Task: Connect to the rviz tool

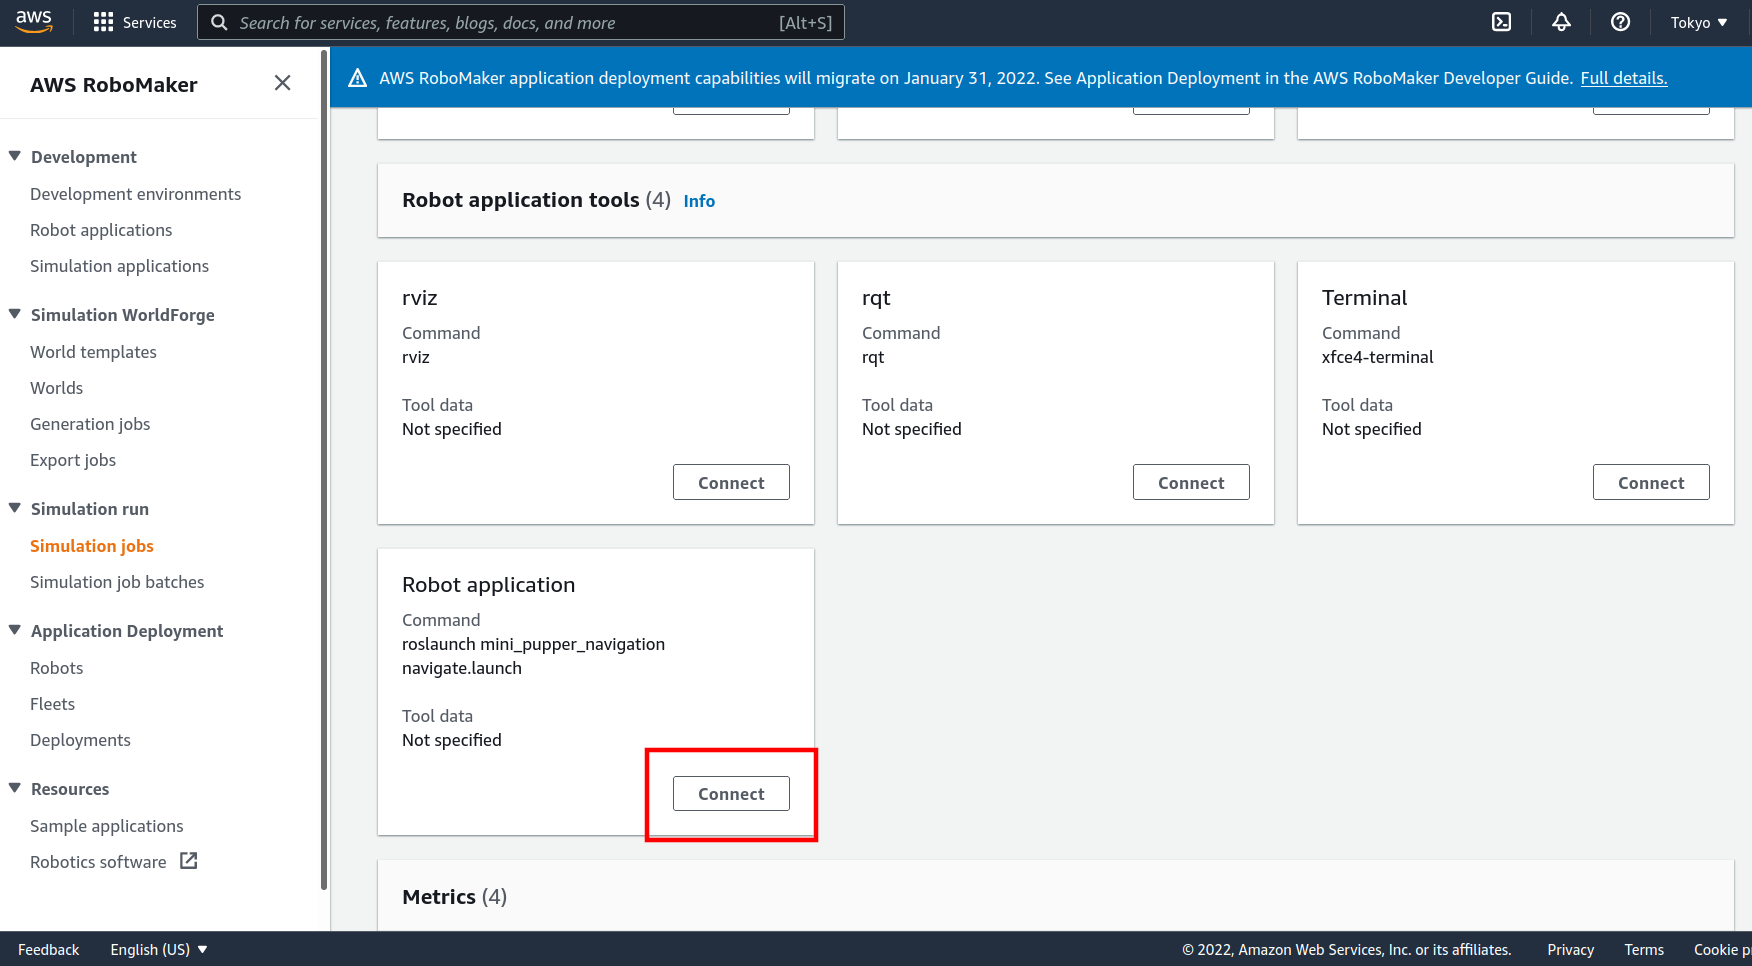Action: [731, 482]
